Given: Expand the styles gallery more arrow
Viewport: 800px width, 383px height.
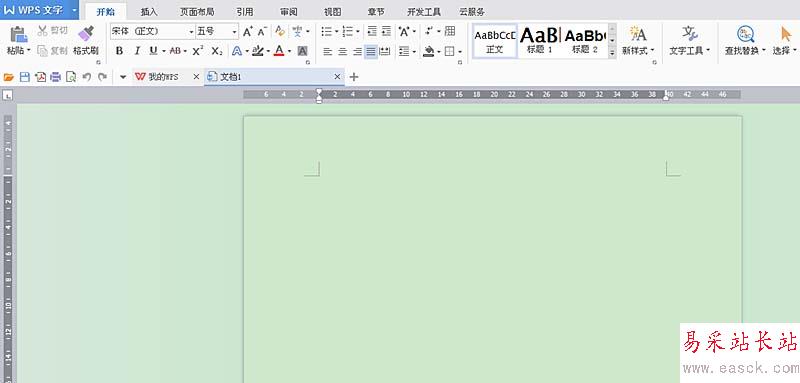Looking at the screenshot, I should point(612,53).
